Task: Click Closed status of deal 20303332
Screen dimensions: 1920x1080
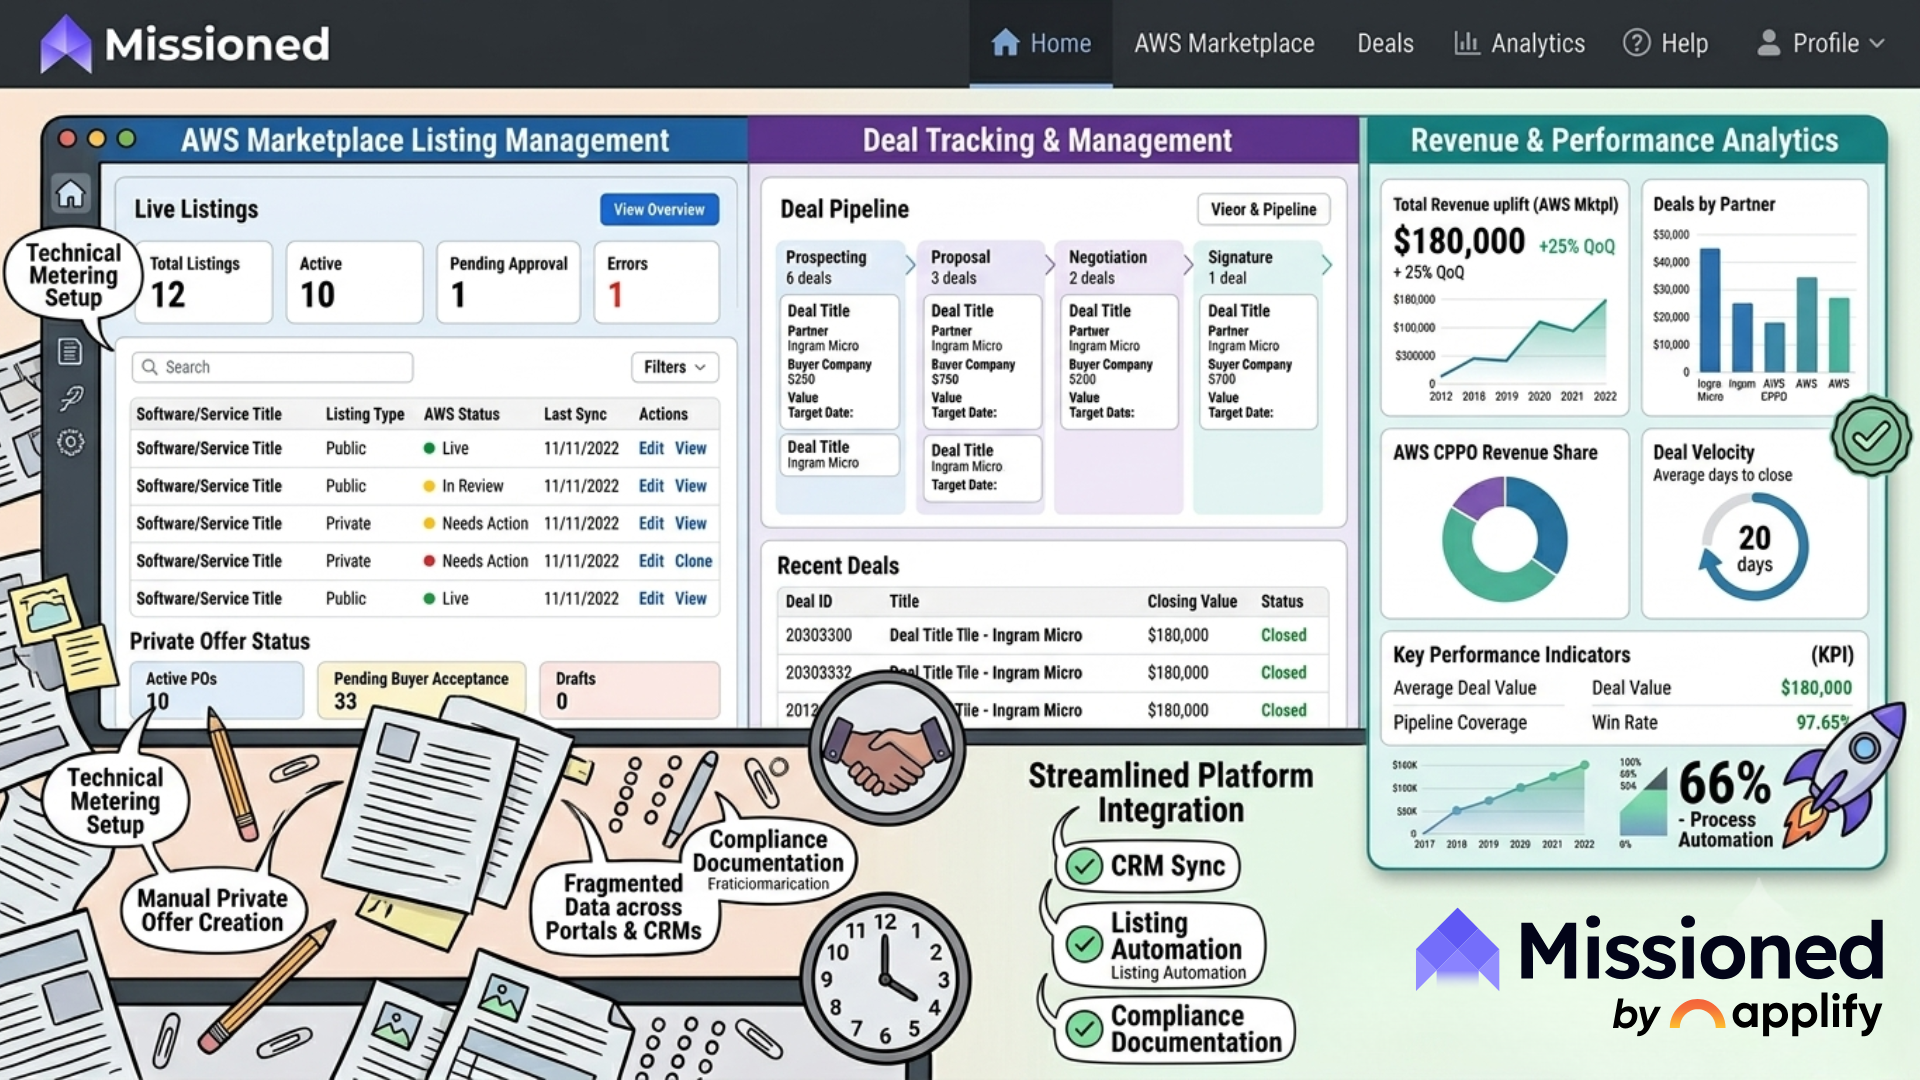Action: (1283, 673)
